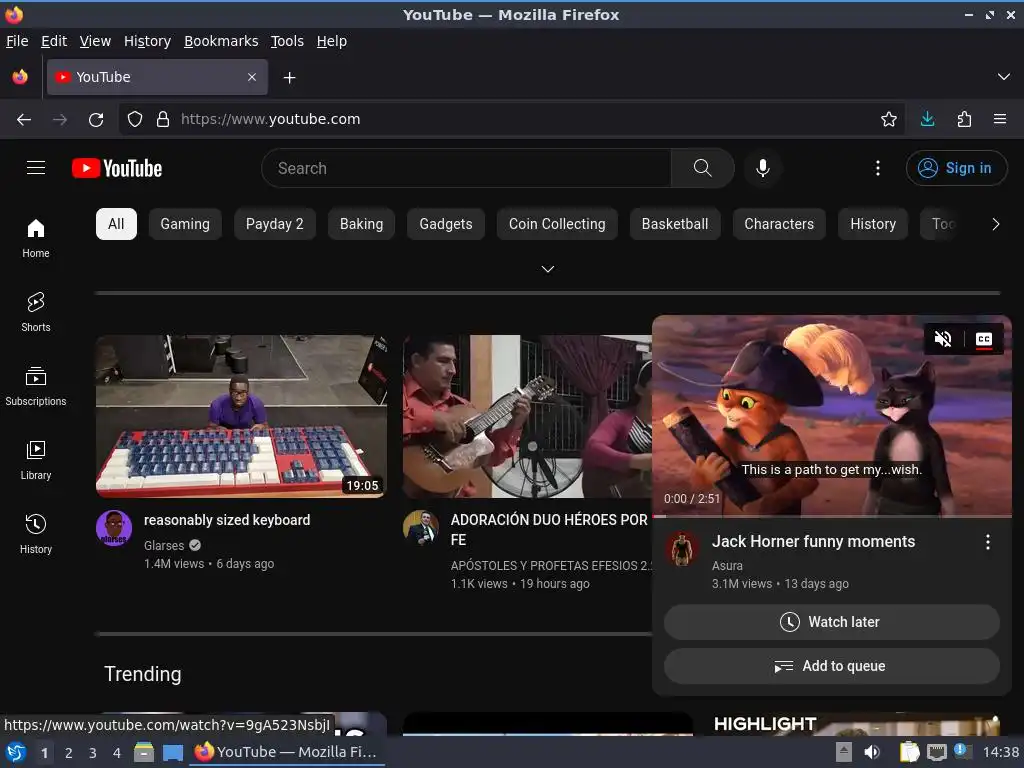Open History from sidebar

(x=36, y=534)
